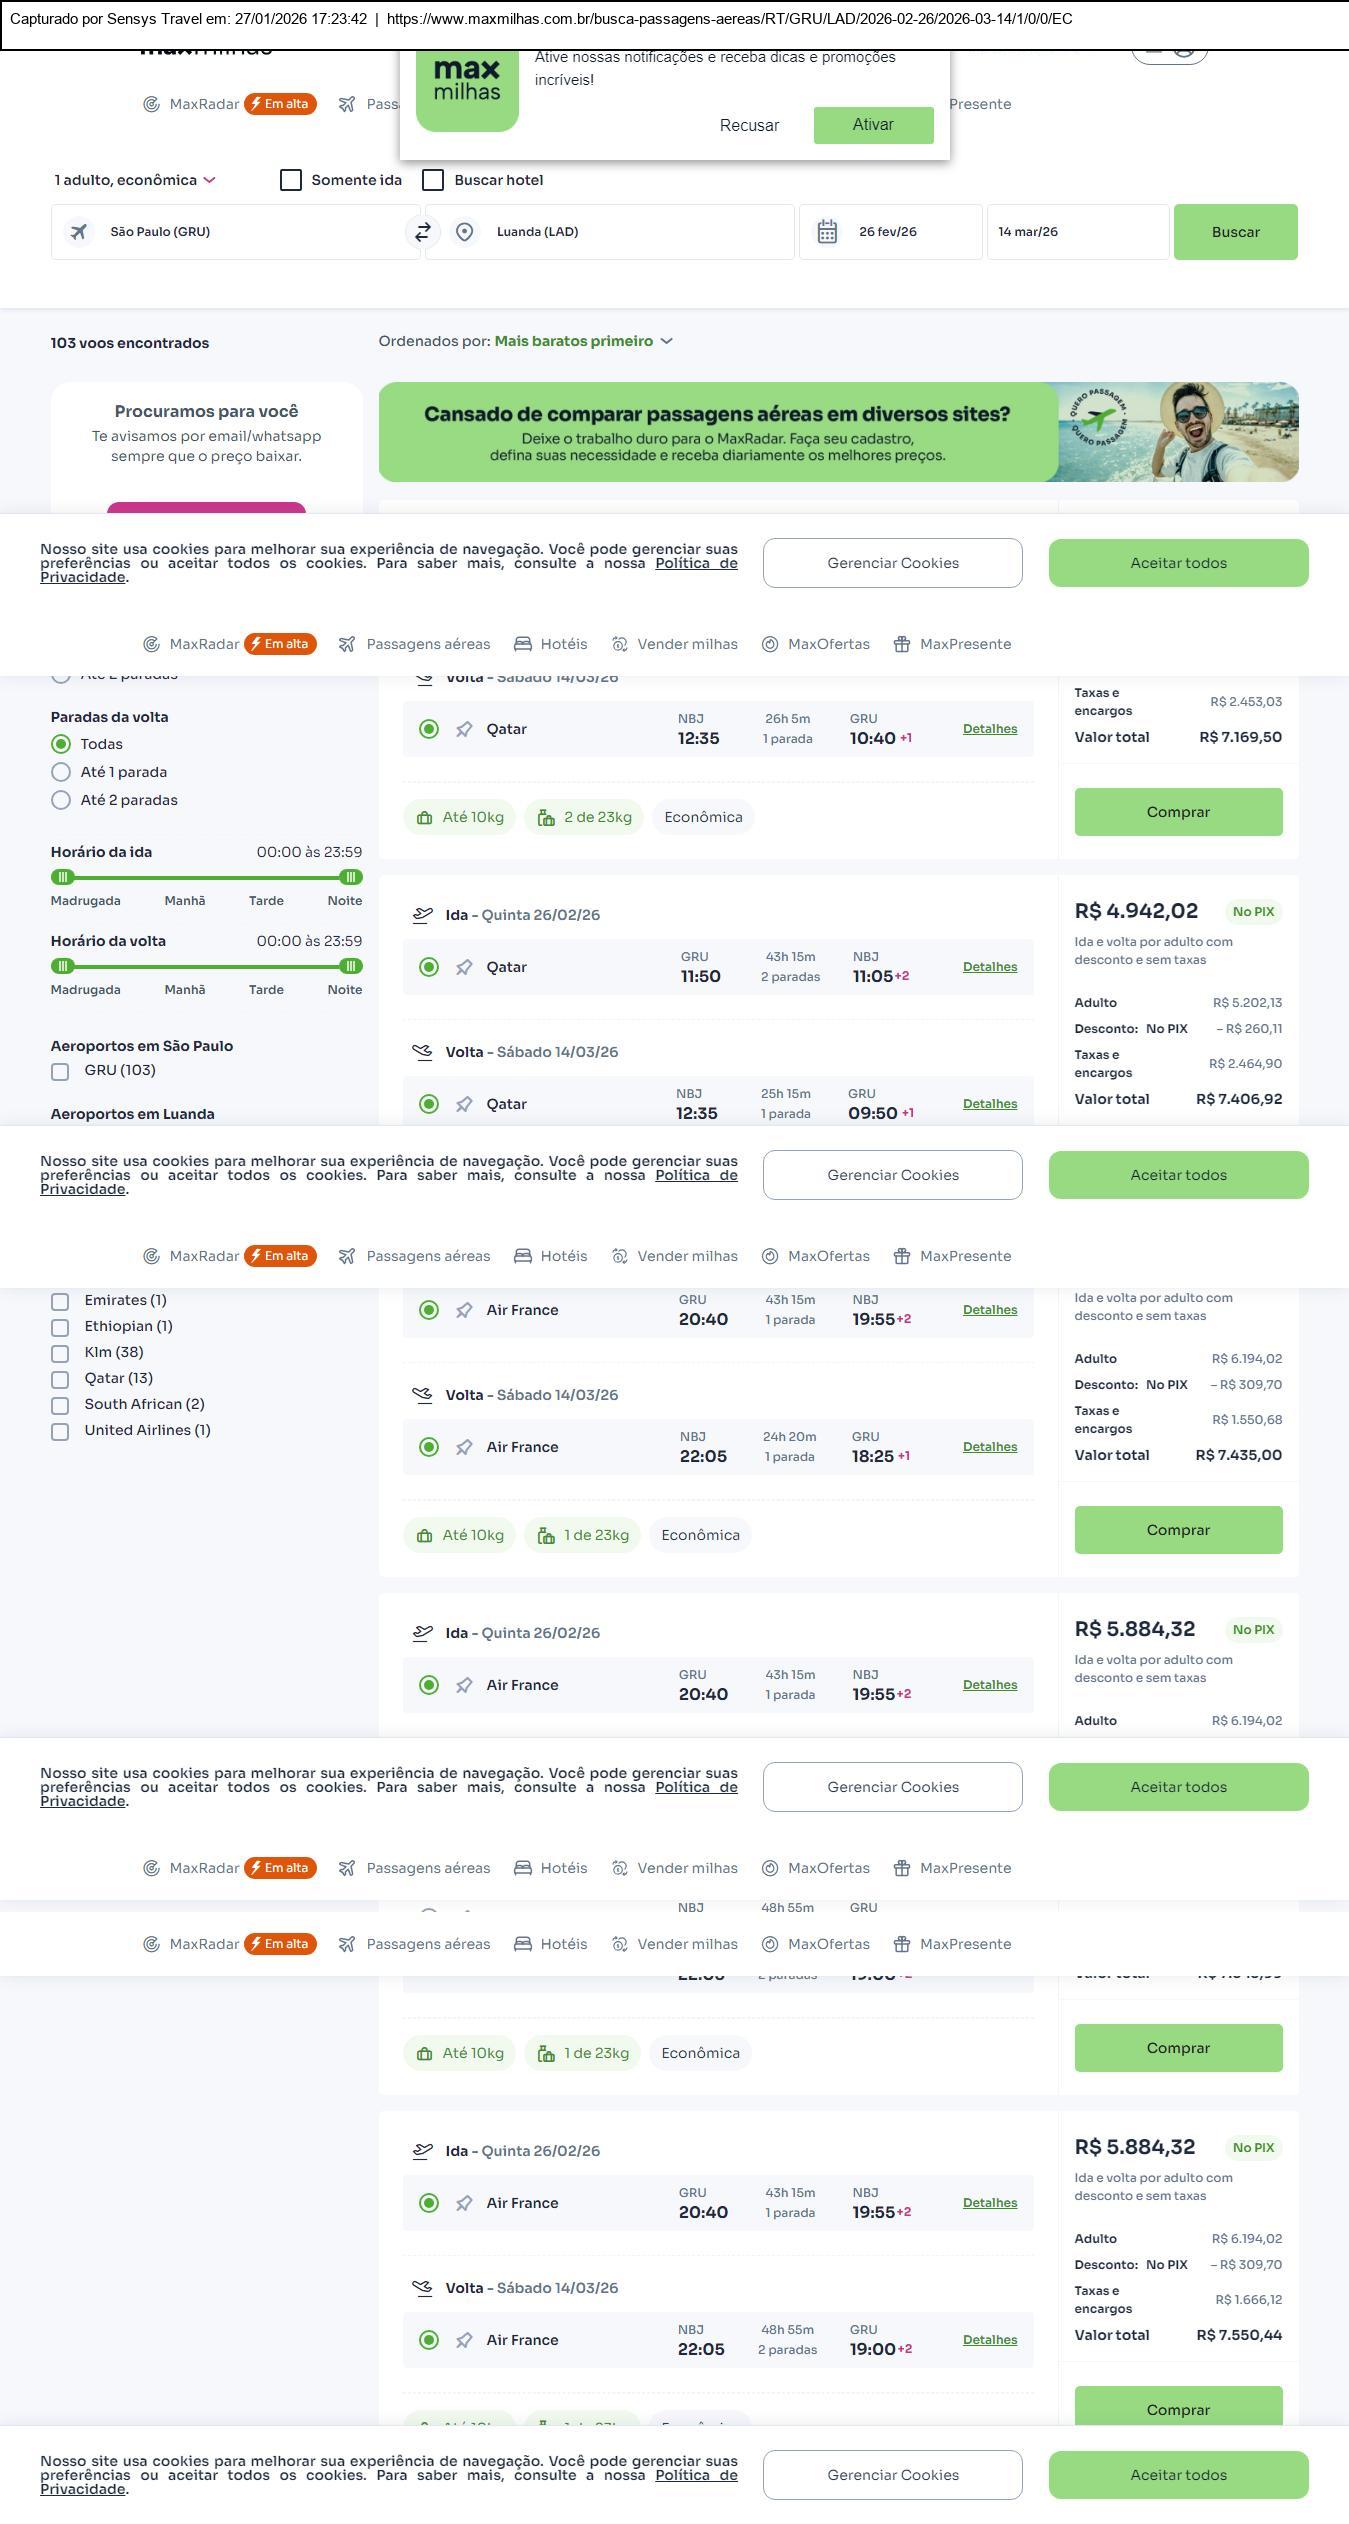Select Até 1 parada for return stops

pos(61,772)
